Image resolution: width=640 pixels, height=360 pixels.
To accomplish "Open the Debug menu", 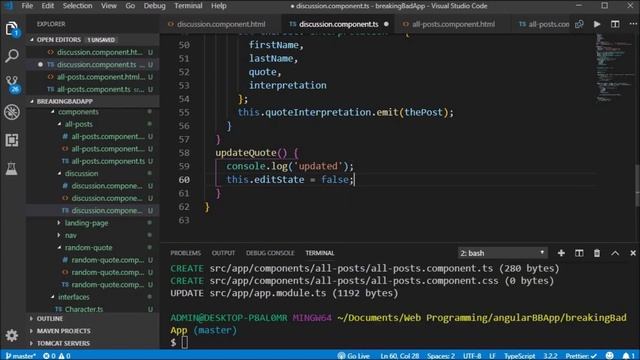I will coord(154,6).
